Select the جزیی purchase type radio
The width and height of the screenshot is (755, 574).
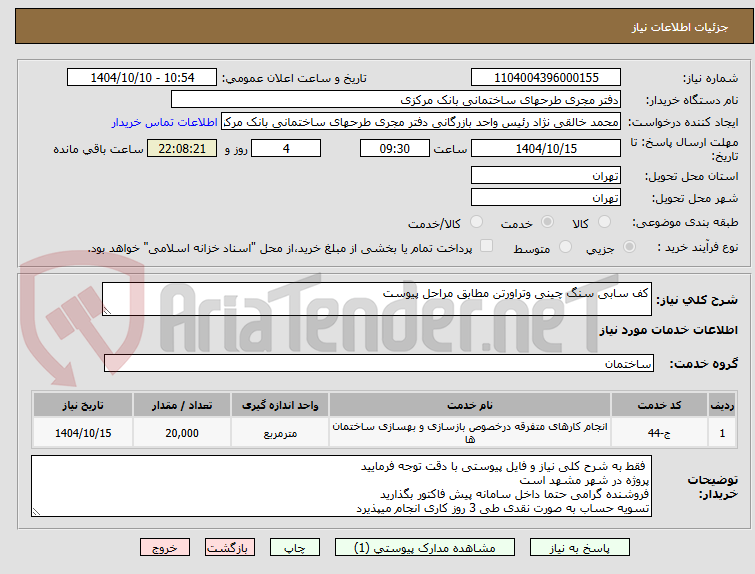(x=629, y=247)
